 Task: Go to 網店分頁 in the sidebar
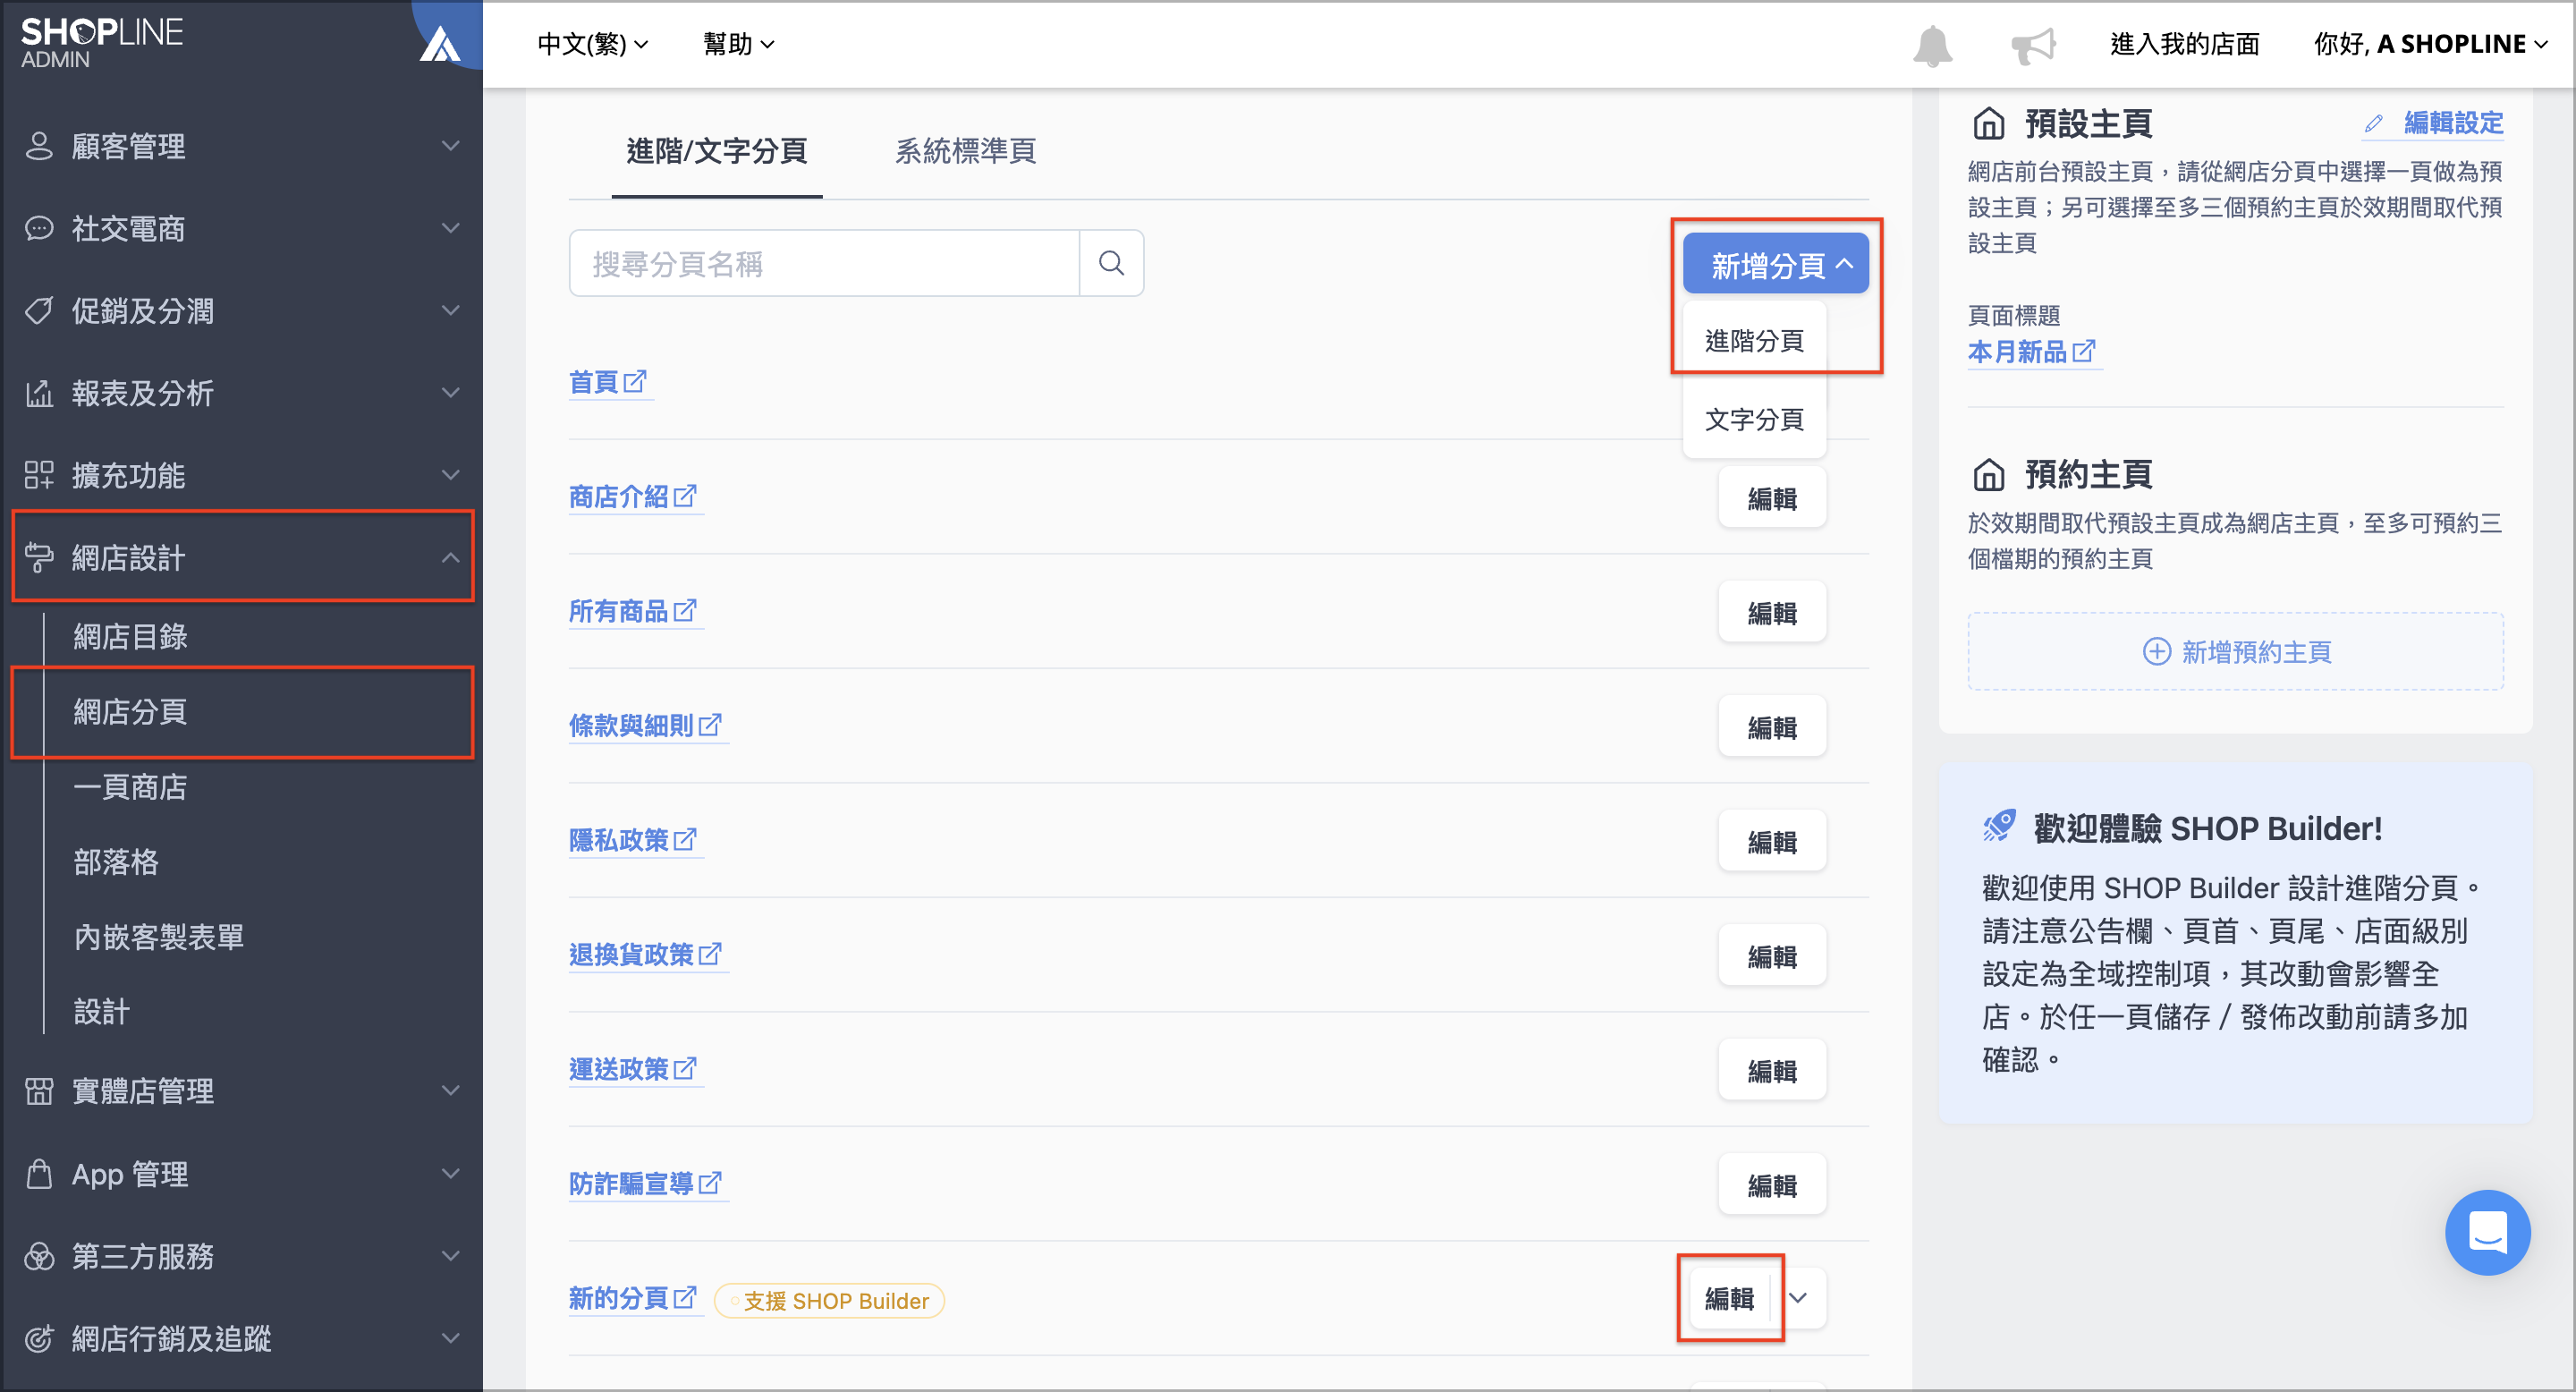click(x=130, y=711)
